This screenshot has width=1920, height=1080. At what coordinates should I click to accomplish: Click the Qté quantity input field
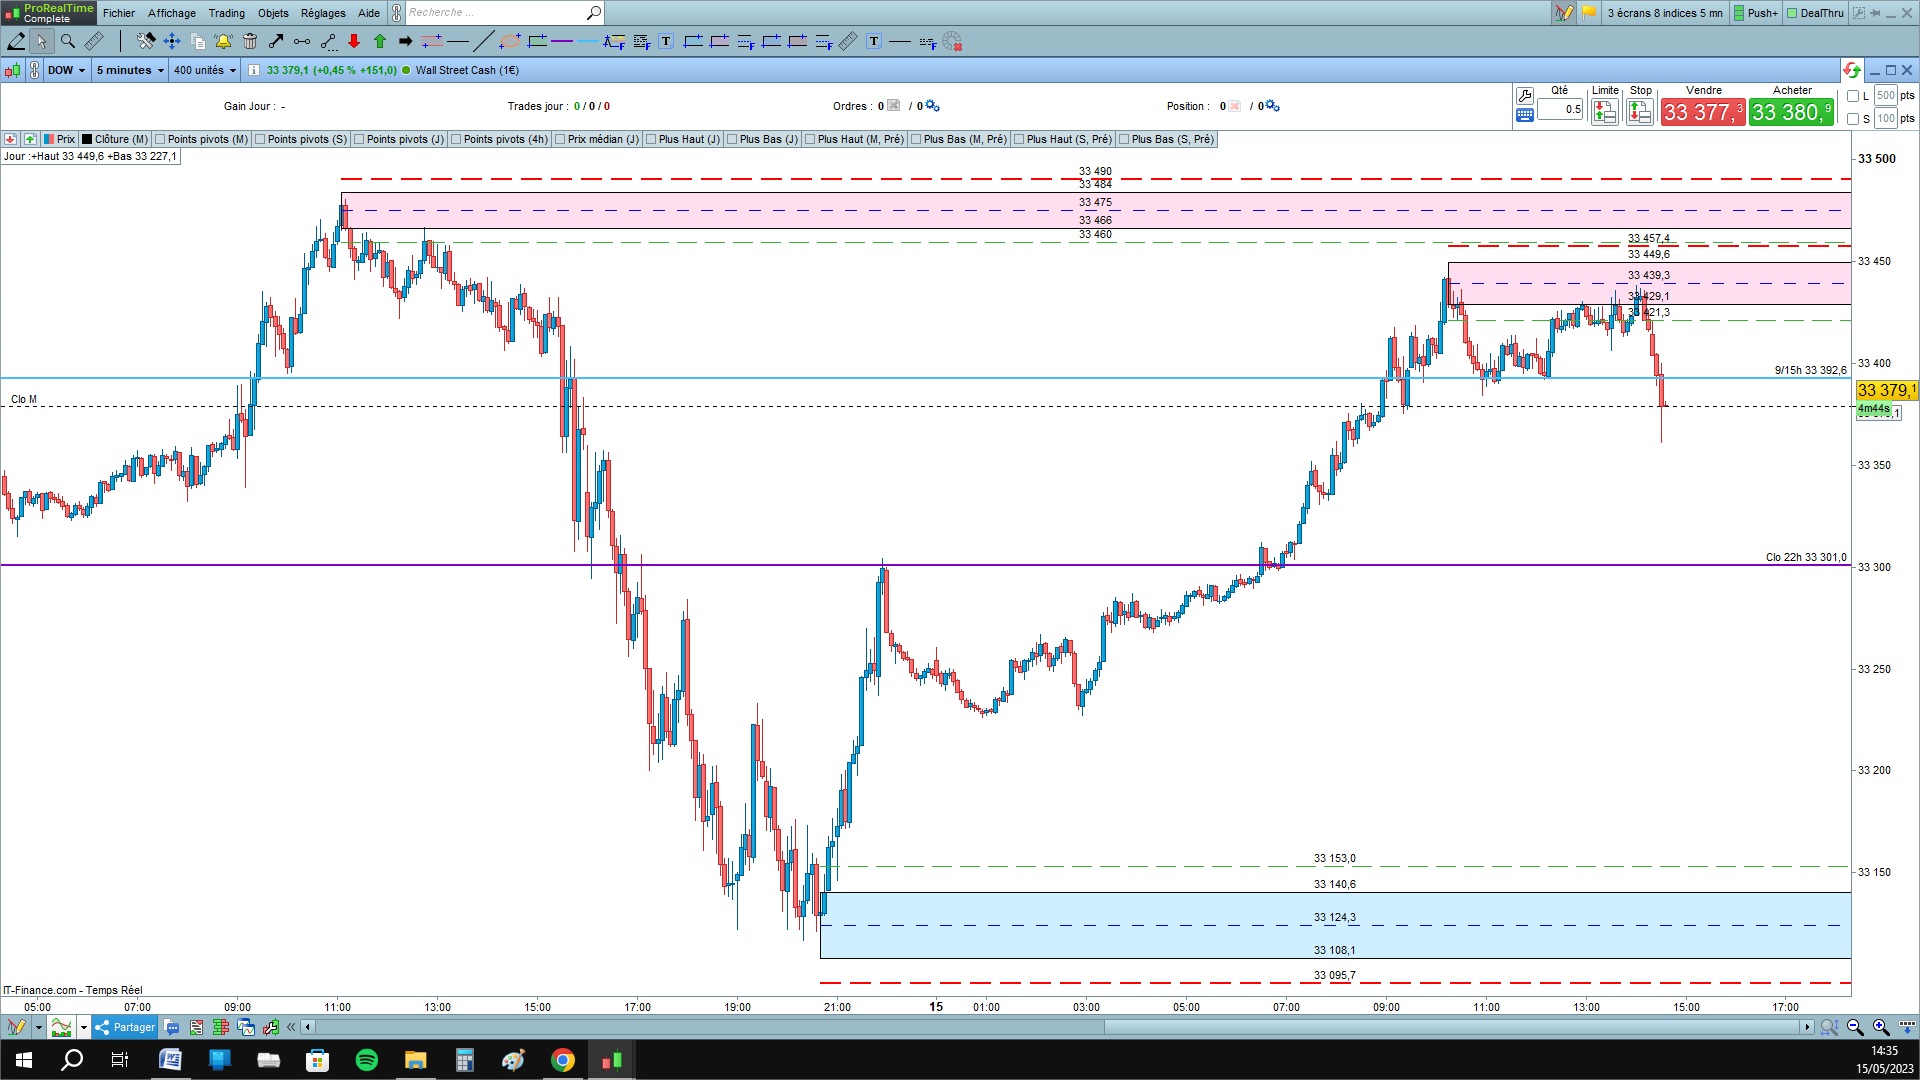point(1560,110)
